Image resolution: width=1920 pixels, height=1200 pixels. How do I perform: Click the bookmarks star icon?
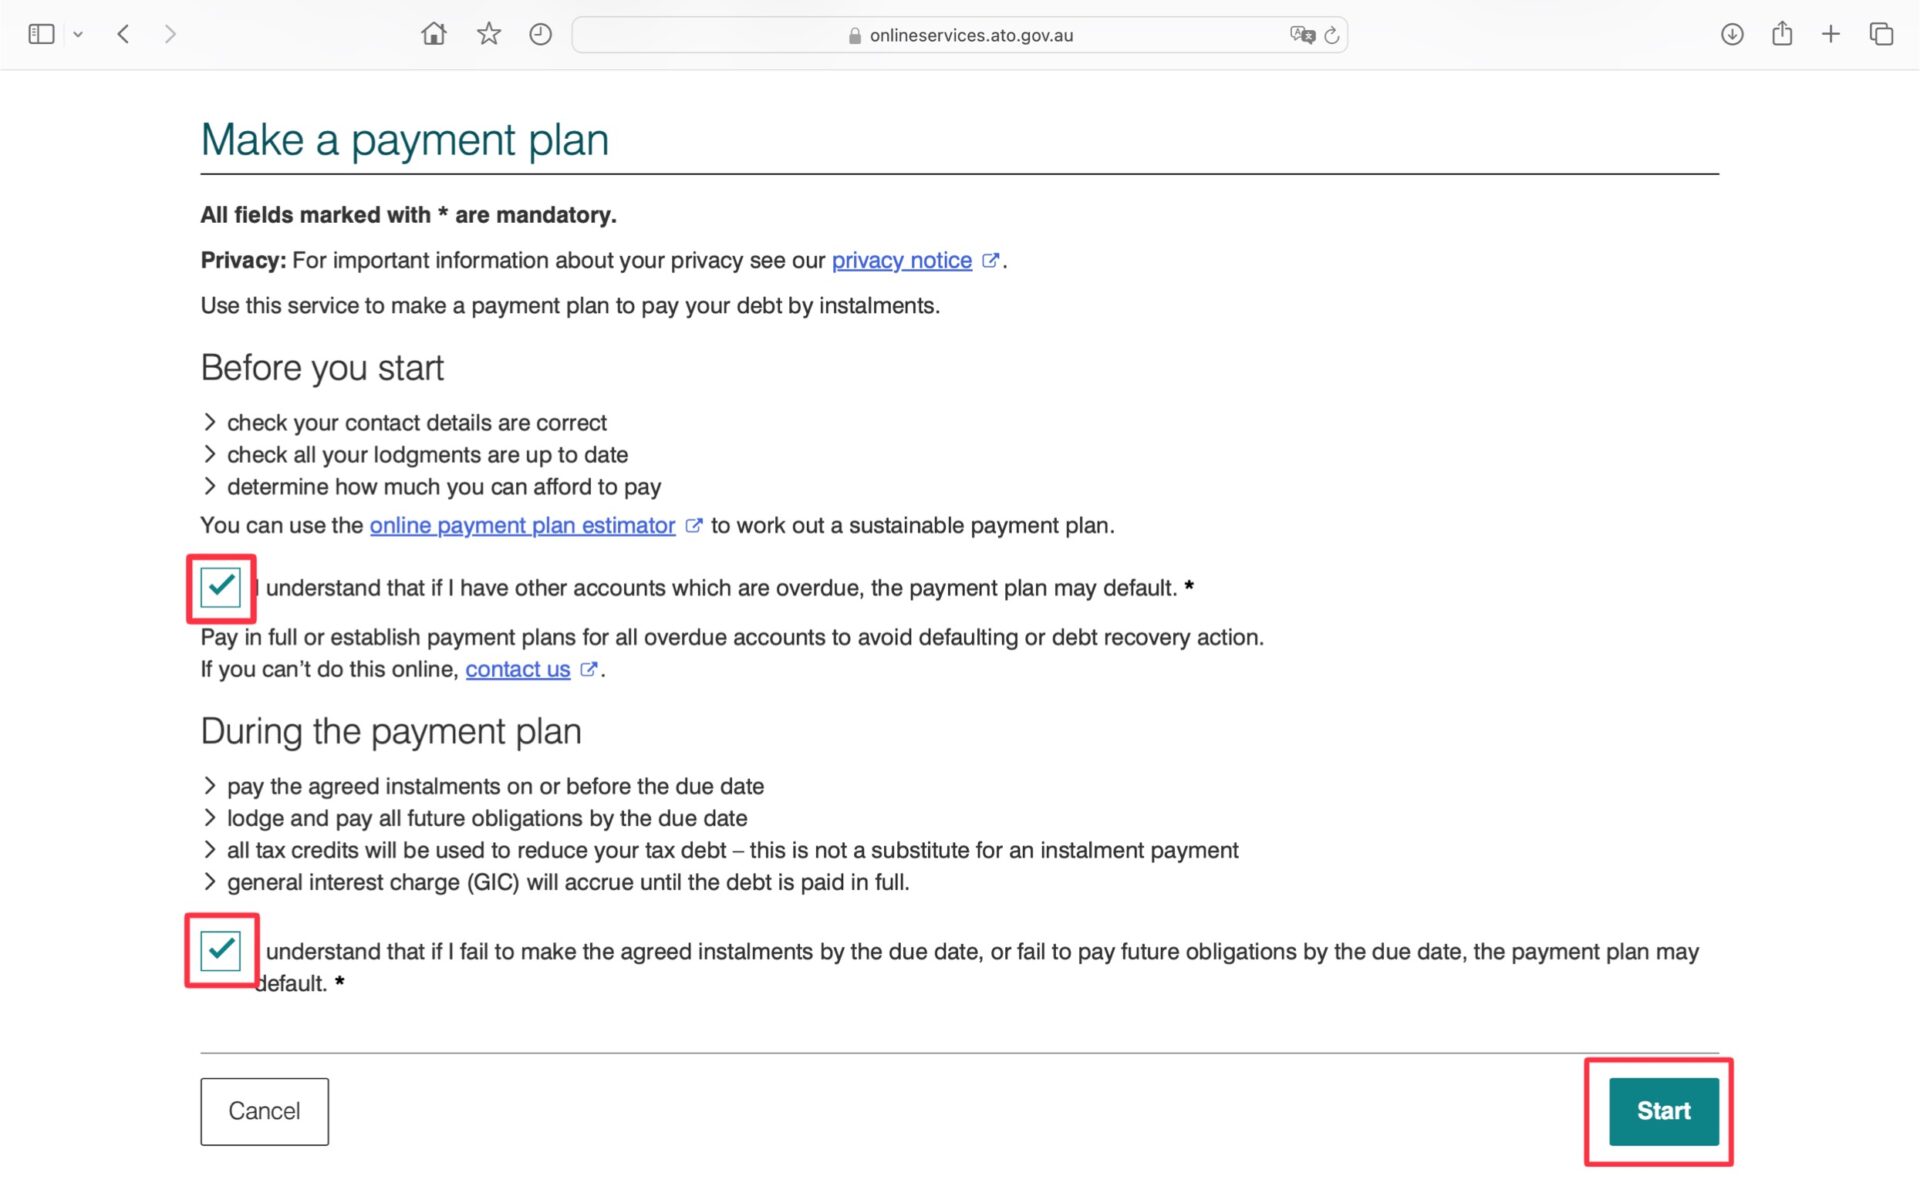(x=488, y=34)
